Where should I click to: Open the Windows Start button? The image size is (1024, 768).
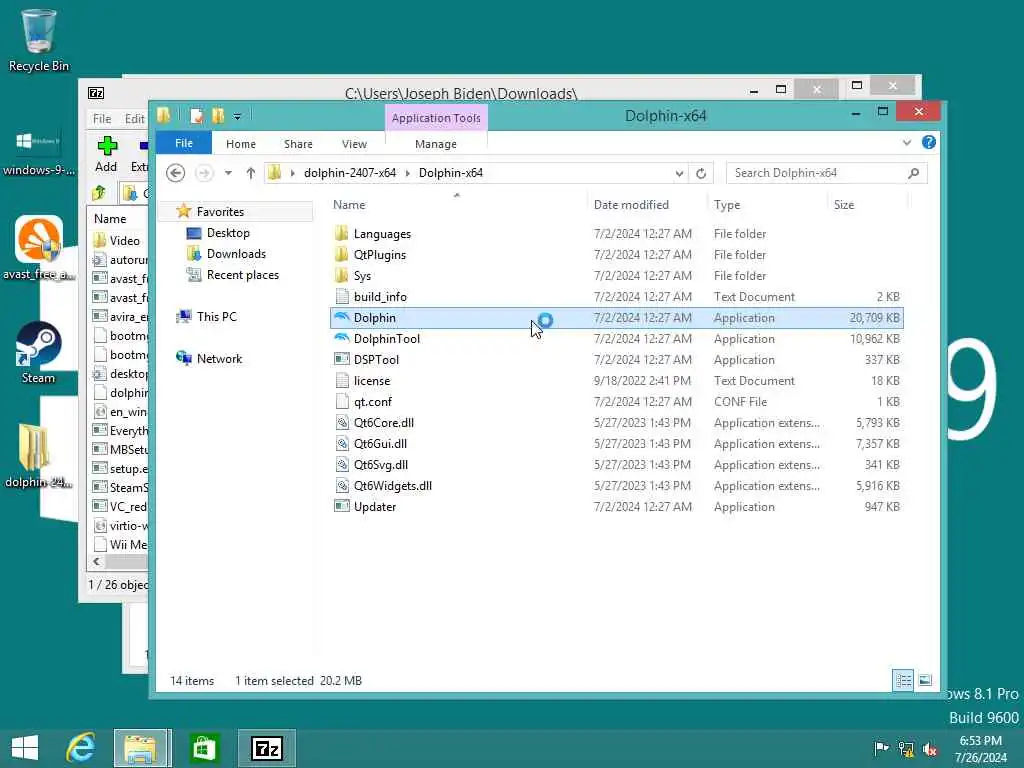25,748
